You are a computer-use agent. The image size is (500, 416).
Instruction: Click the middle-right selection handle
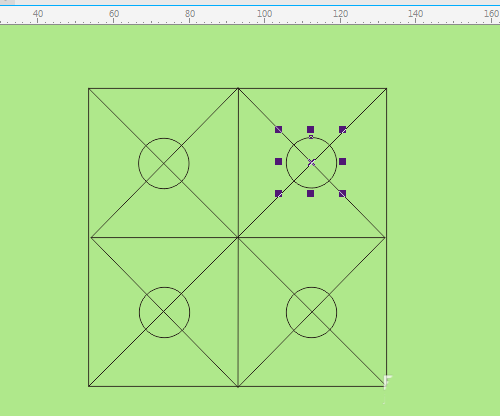click(343, 162)
